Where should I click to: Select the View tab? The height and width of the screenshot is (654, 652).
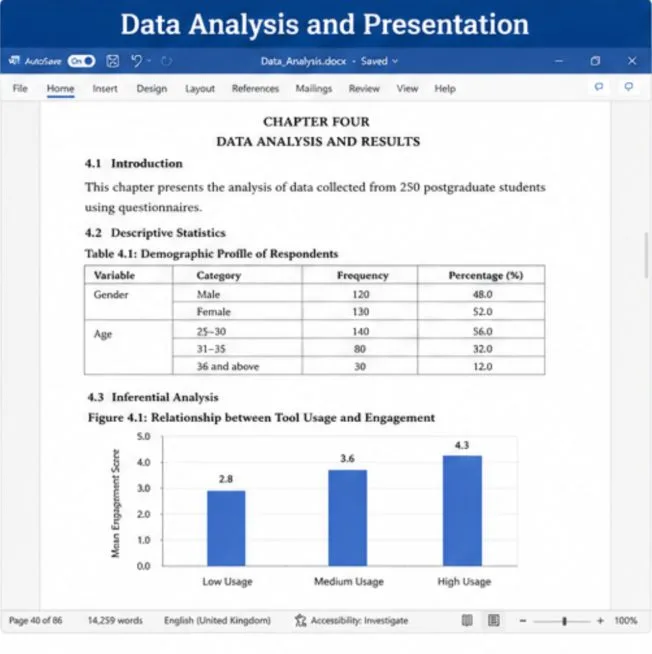coord(407,88)
